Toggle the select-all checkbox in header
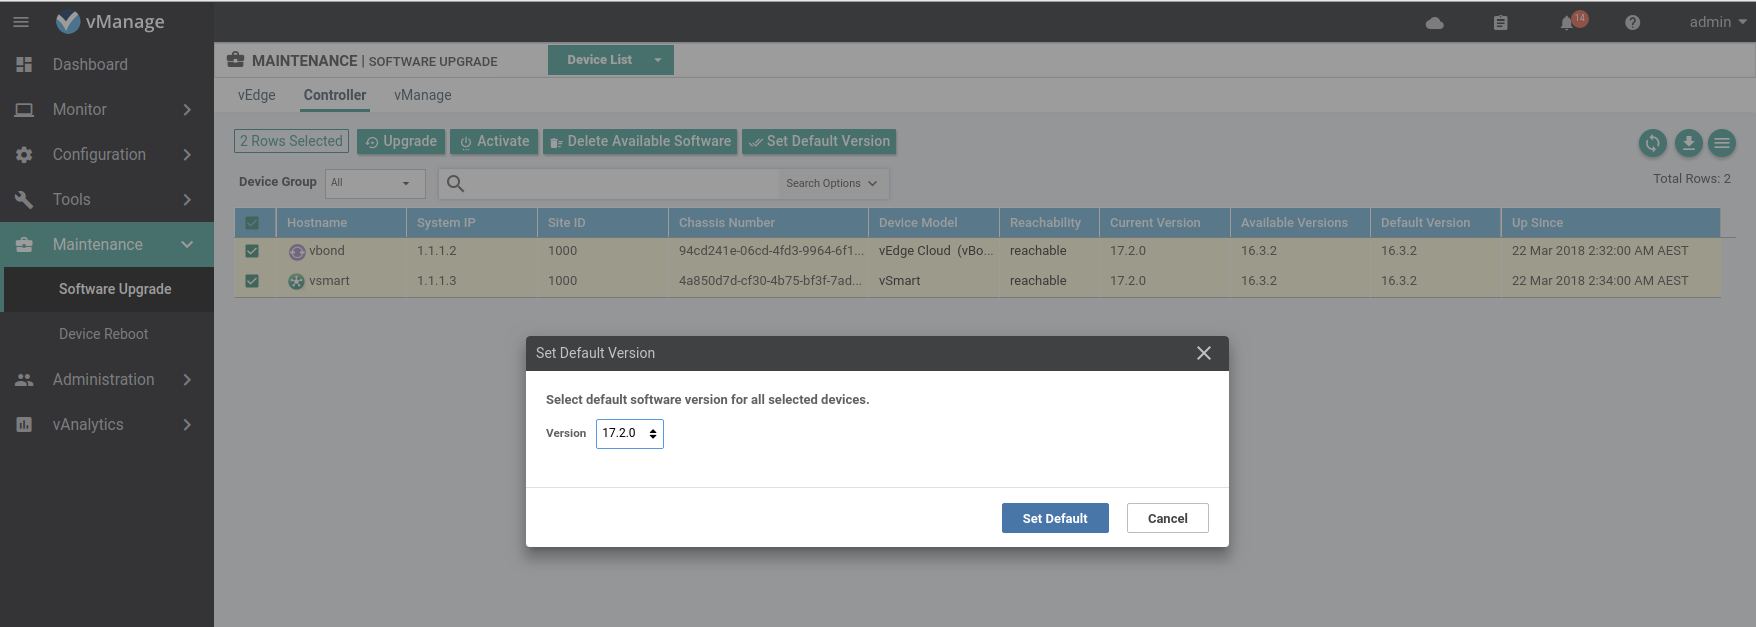 (x=252, y=223)
